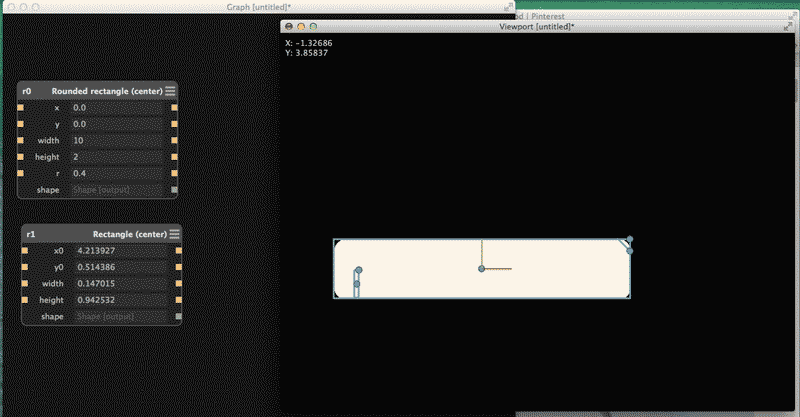The width and height of the screenshot is (800, 417).
Task: Edit the r1 width value 0.147015
Action: click(x=121, y=283)
